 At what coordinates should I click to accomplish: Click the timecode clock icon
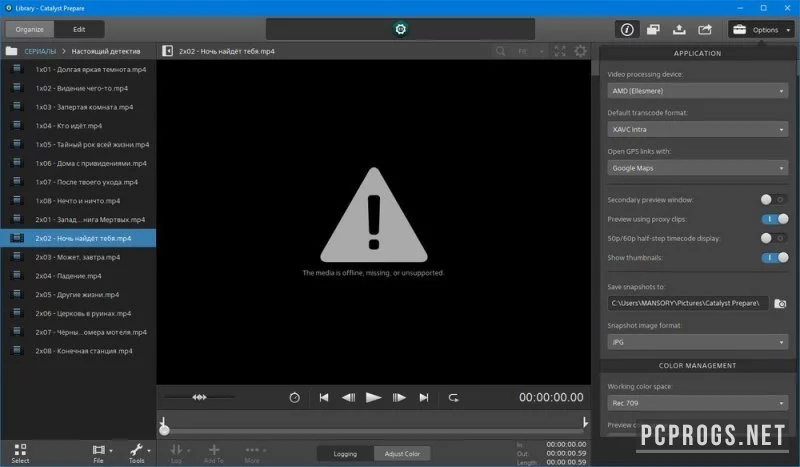[294, 398]
